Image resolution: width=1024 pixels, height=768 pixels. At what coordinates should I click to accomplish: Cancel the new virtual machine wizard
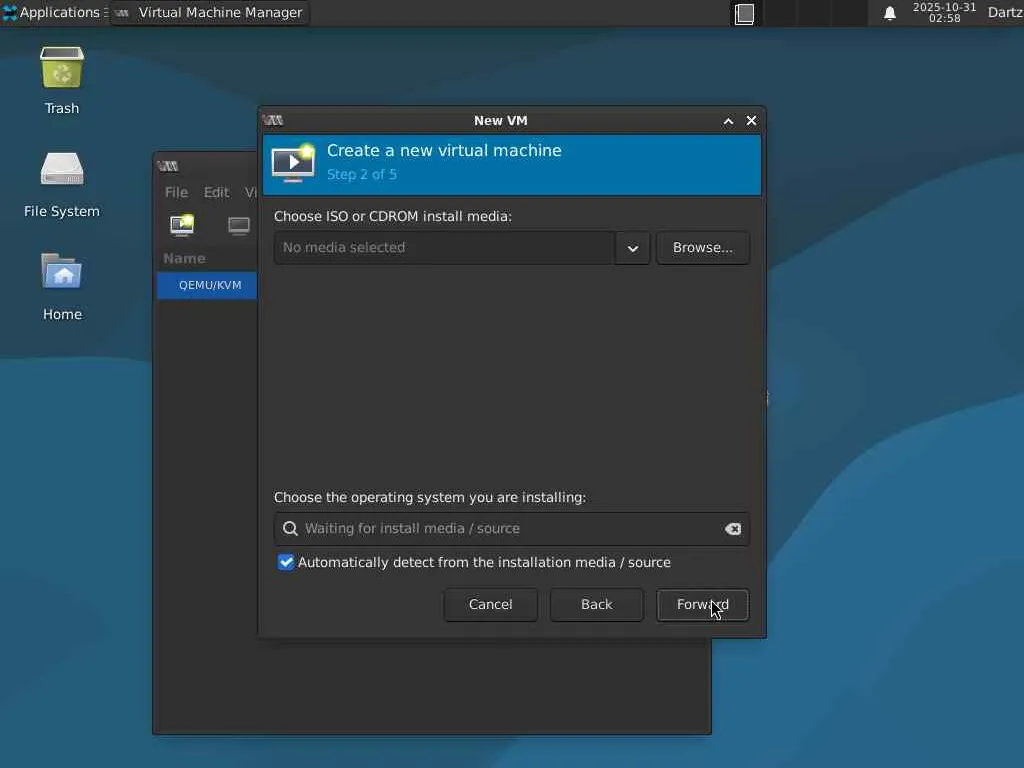[490, 605]
